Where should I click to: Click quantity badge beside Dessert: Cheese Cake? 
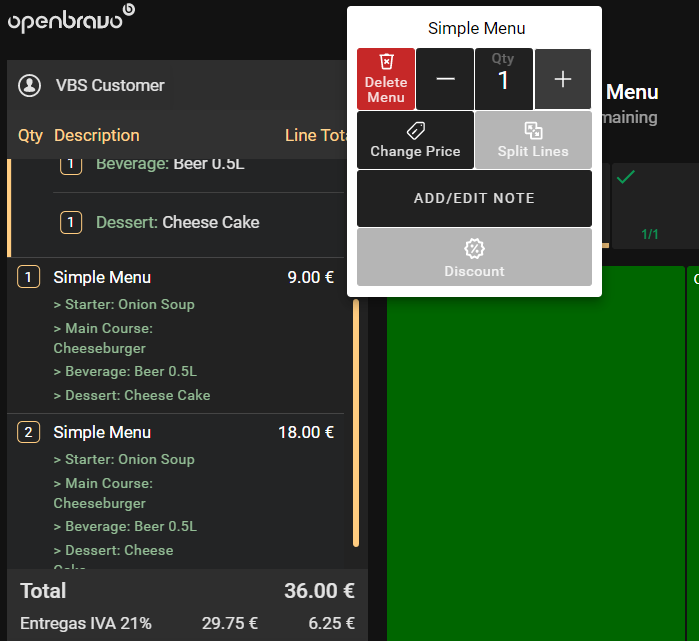pos(71,222)
